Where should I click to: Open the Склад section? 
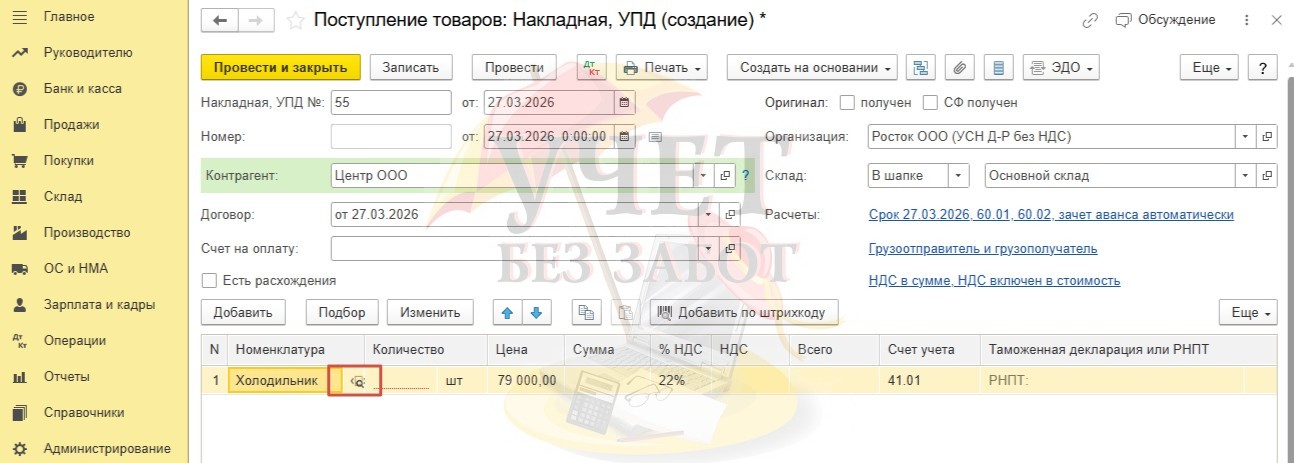point(62,196)
